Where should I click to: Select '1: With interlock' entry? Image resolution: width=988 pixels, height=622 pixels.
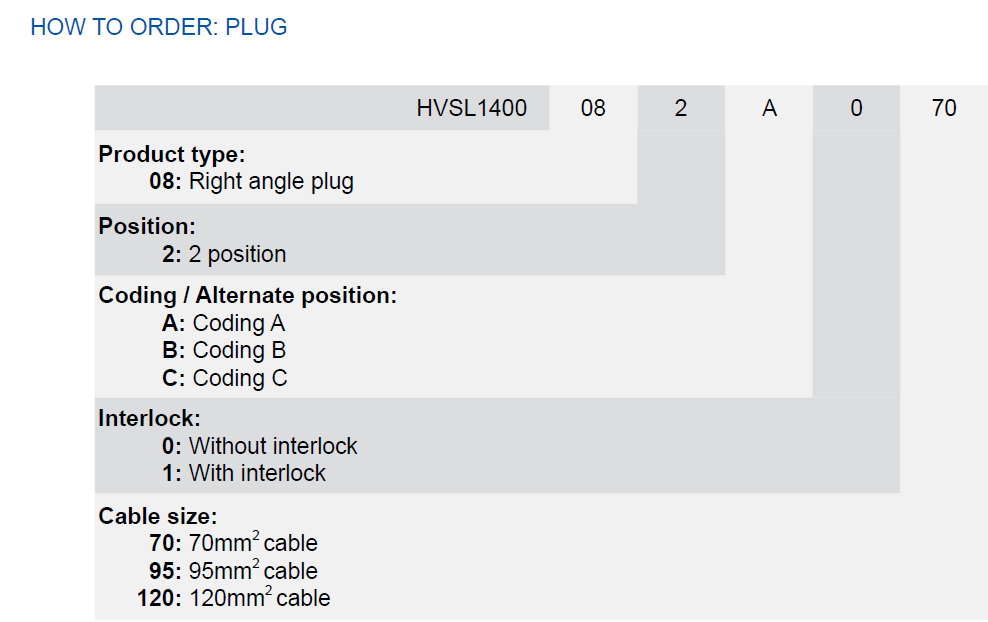click(243, 473)
